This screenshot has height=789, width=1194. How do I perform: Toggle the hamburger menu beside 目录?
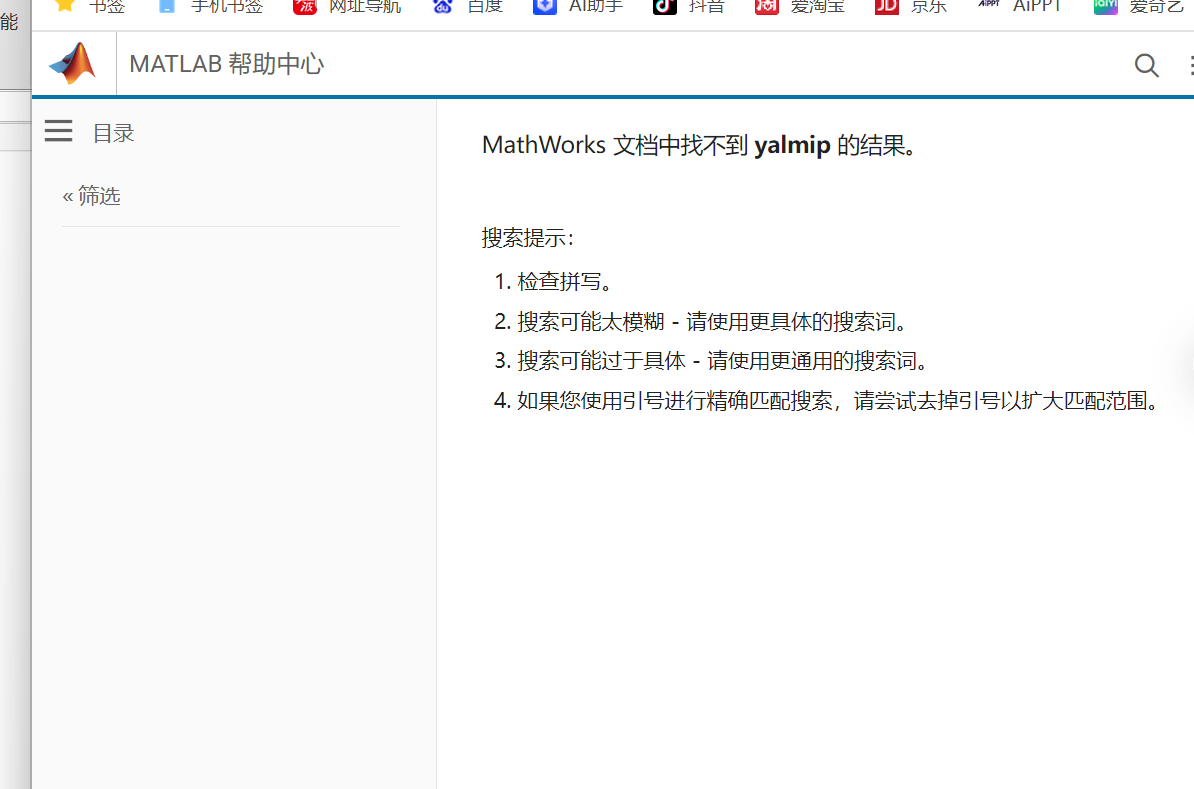click(x=59, y=131)
